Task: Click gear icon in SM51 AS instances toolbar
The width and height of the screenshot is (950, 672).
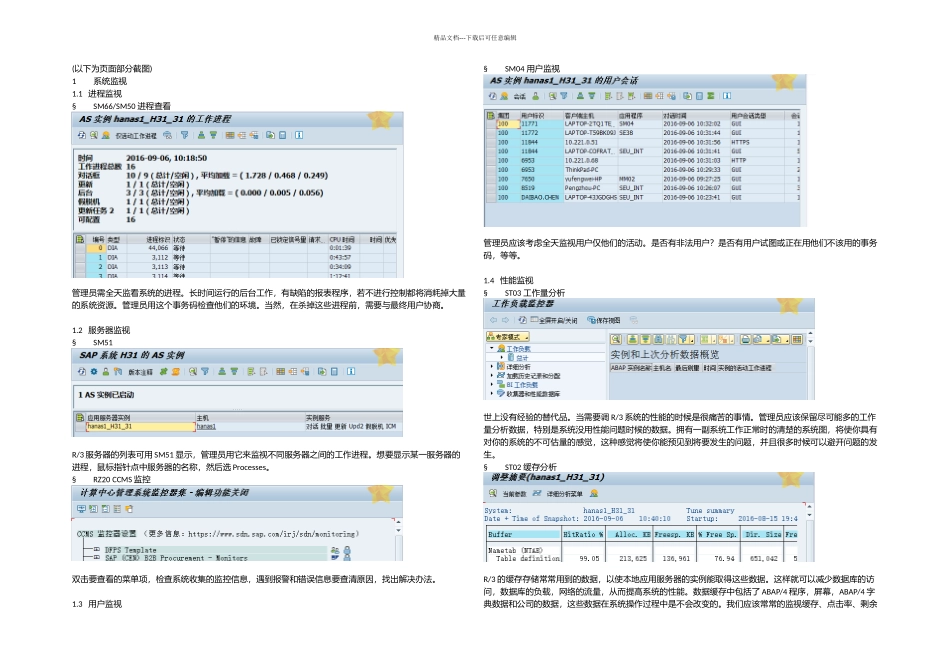Action: (94, 371)
